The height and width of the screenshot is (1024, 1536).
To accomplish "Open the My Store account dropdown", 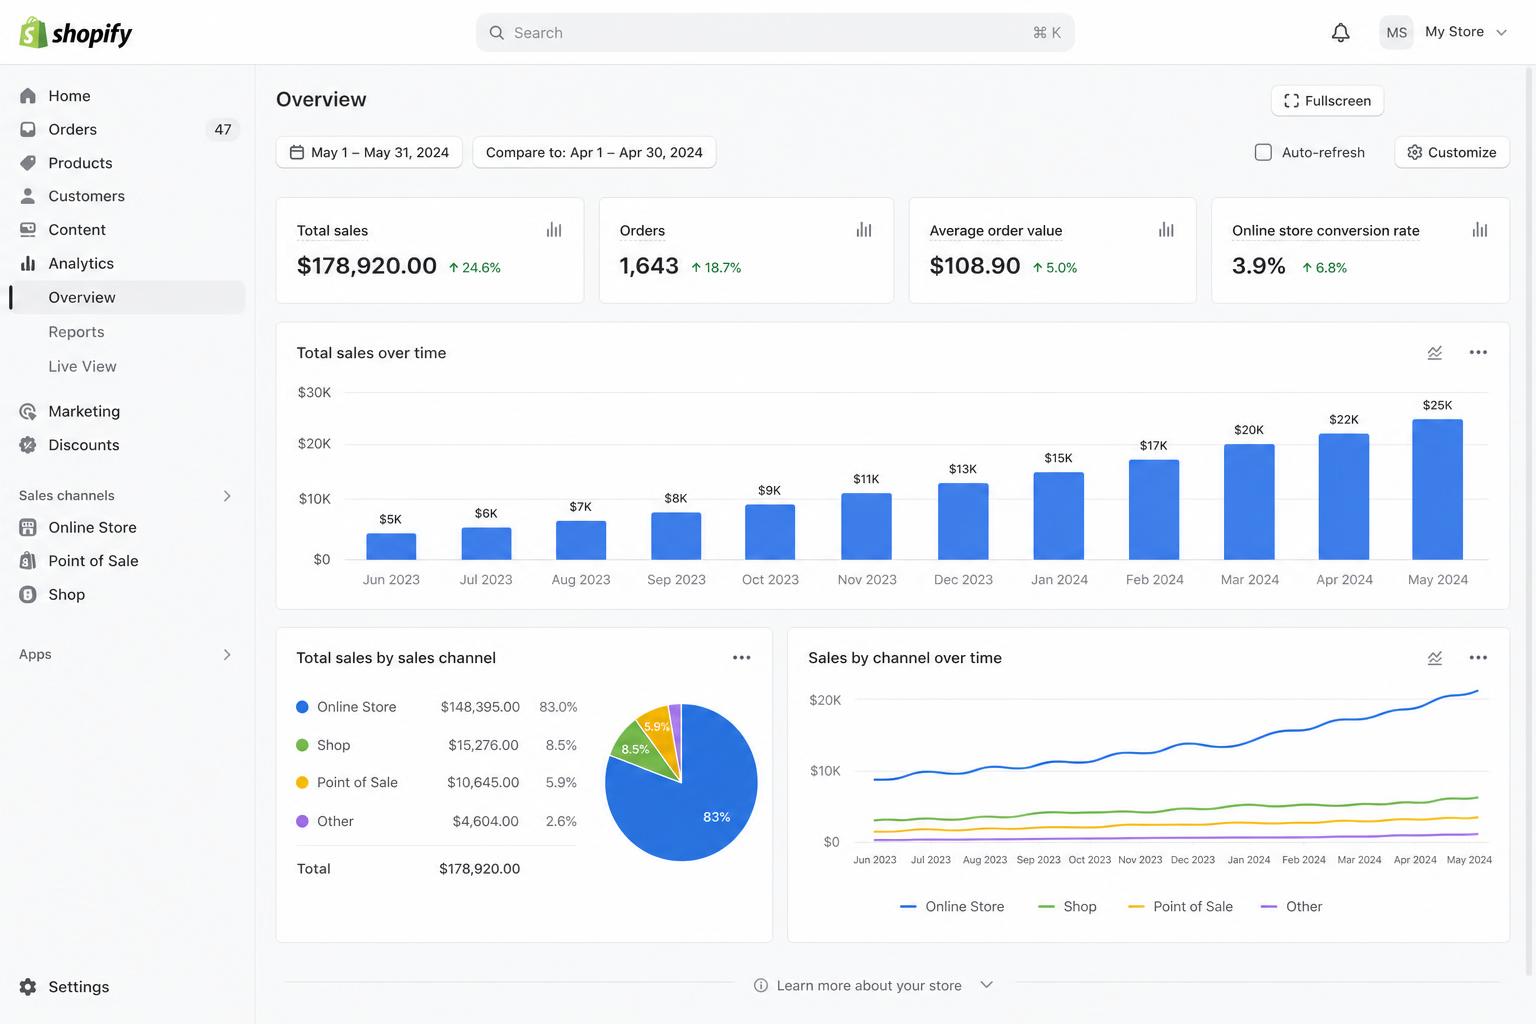I will click(x=1443, y=33).
